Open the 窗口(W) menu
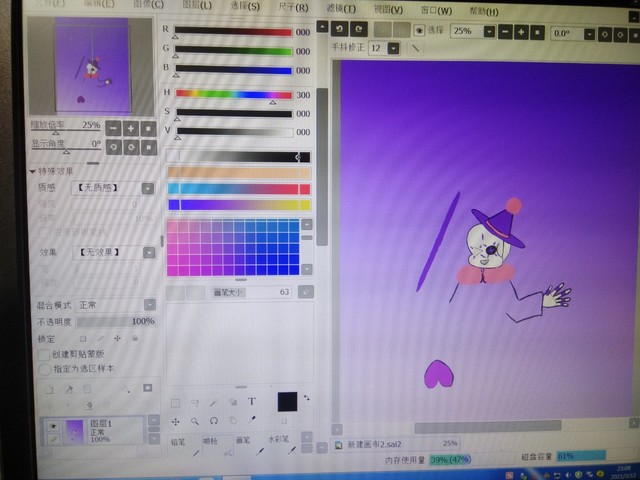Image resolution: width=640 pixels, height=480 pixels. coord(435,10)
